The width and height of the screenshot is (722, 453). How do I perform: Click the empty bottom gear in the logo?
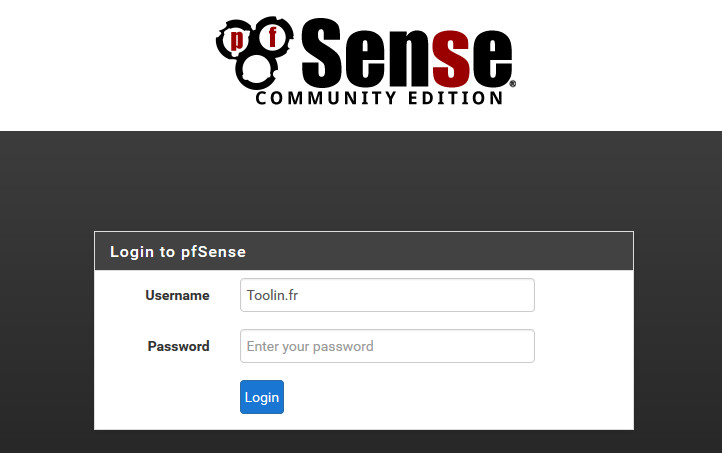pos(255,71)
